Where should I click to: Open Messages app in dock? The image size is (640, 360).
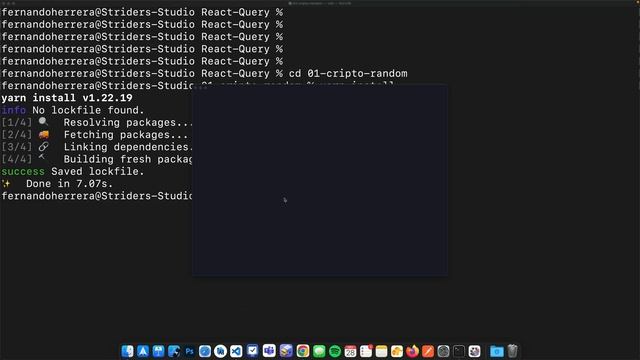click(319, 351)
